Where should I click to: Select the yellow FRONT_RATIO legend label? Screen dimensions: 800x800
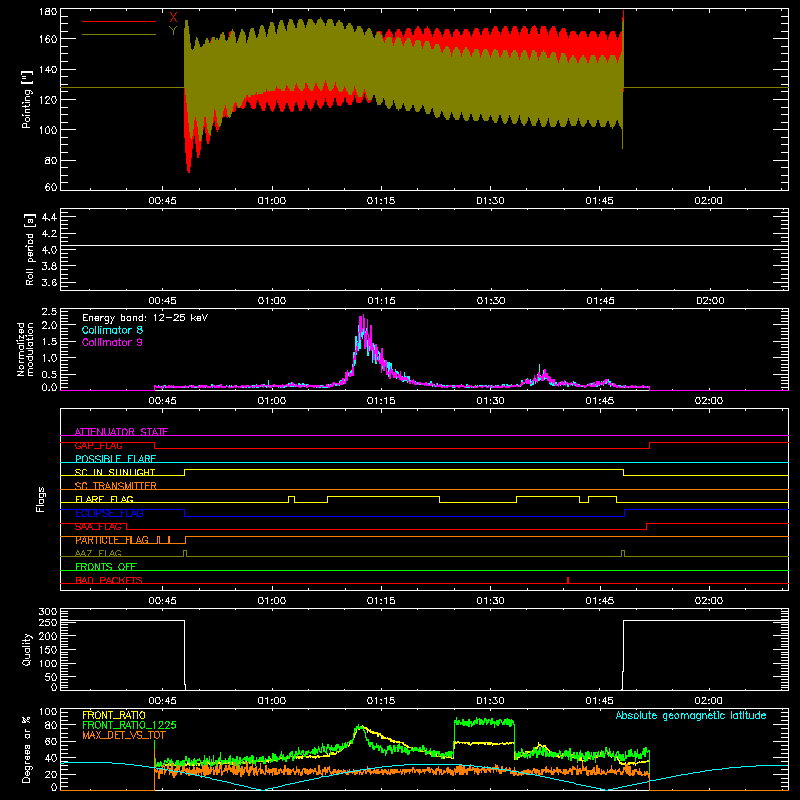pos(114,715)
